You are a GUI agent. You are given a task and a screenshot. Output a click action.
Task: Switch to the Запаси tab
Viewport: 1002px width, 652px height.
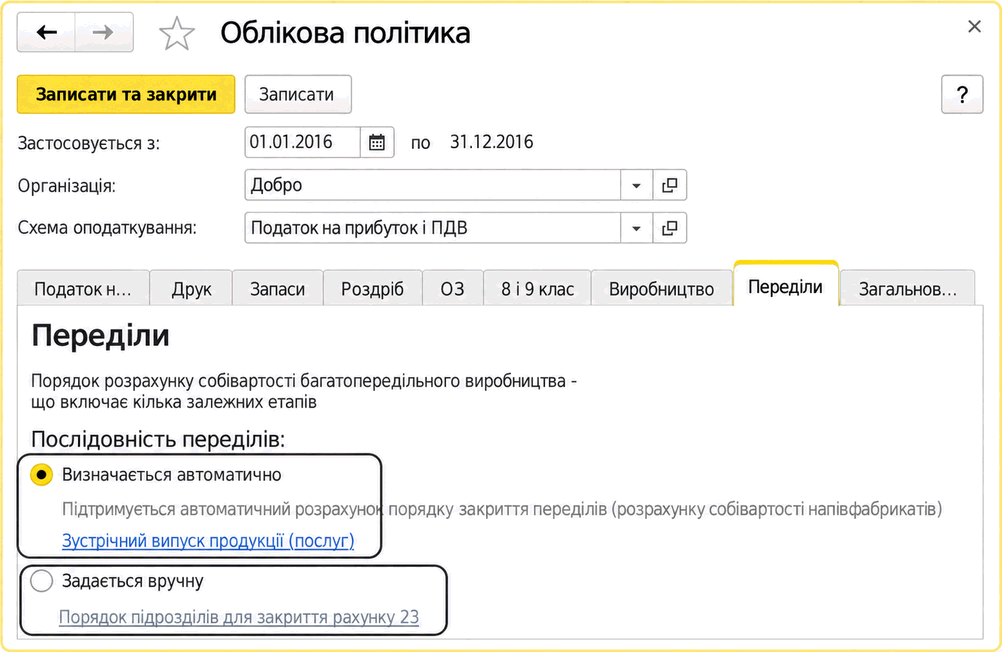pos(277,289)
